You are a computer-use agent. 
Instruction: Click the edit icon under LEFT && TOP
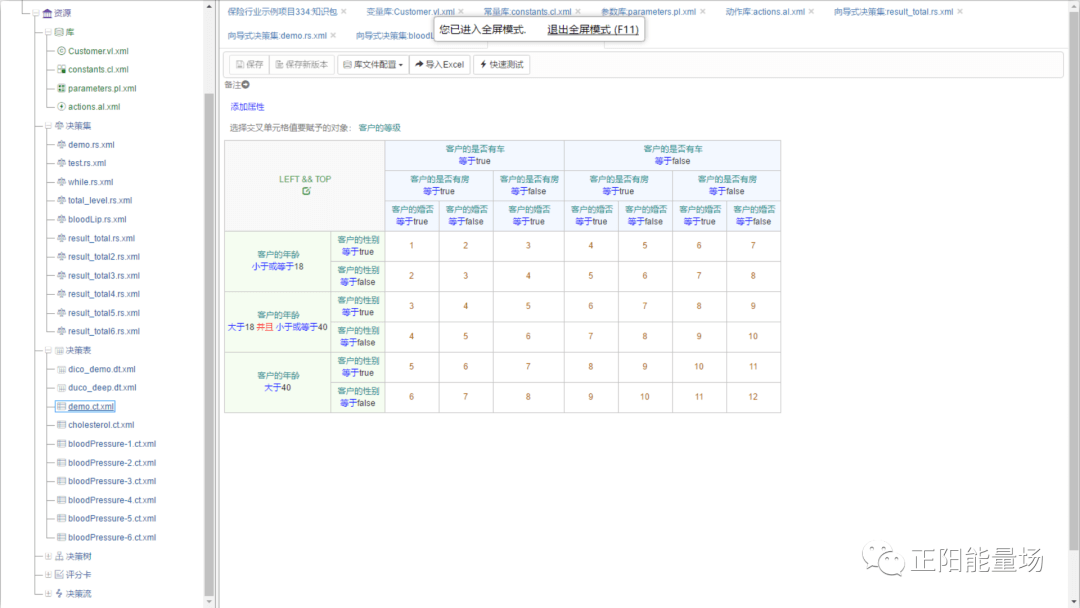(306, 191)
